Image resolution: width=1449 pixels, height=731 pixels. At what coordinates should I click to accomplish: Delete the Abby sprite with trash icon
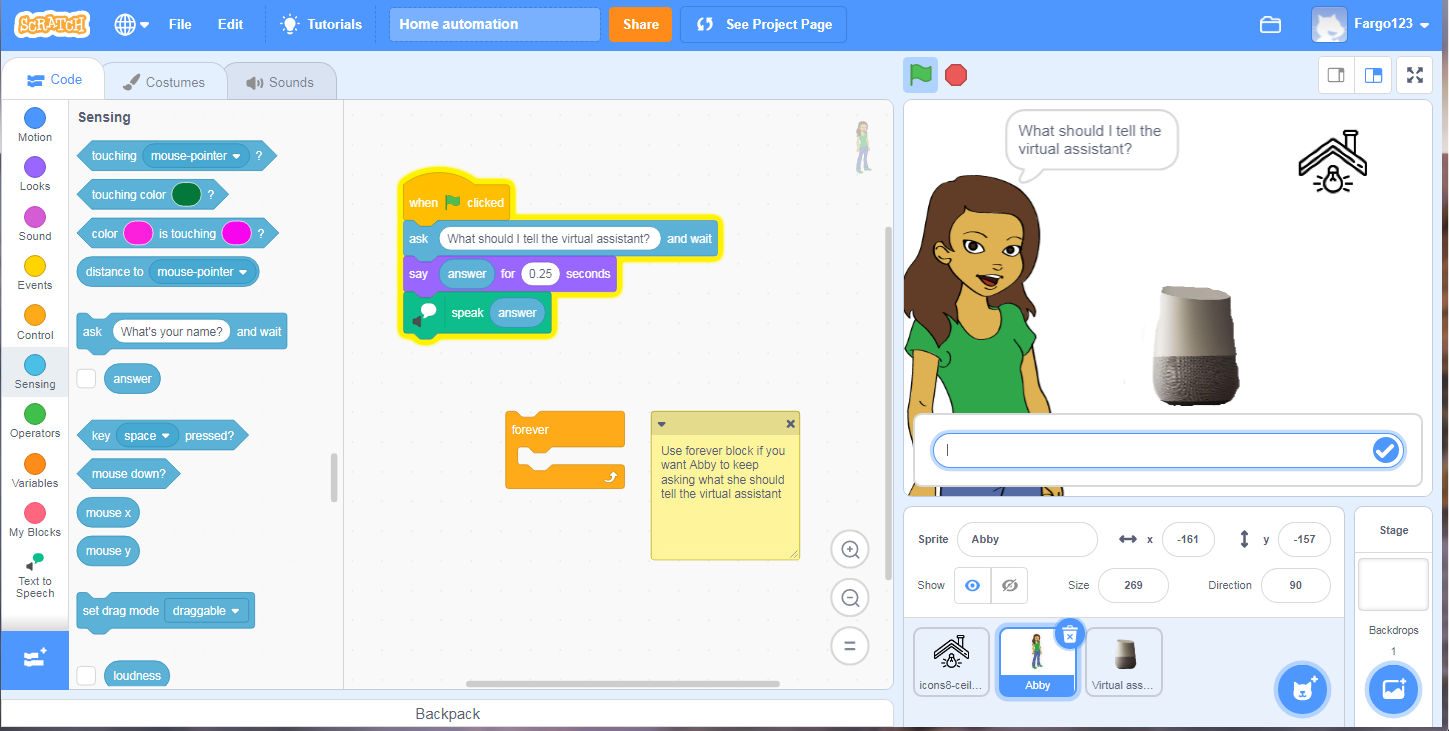[x=1069, y=634]
